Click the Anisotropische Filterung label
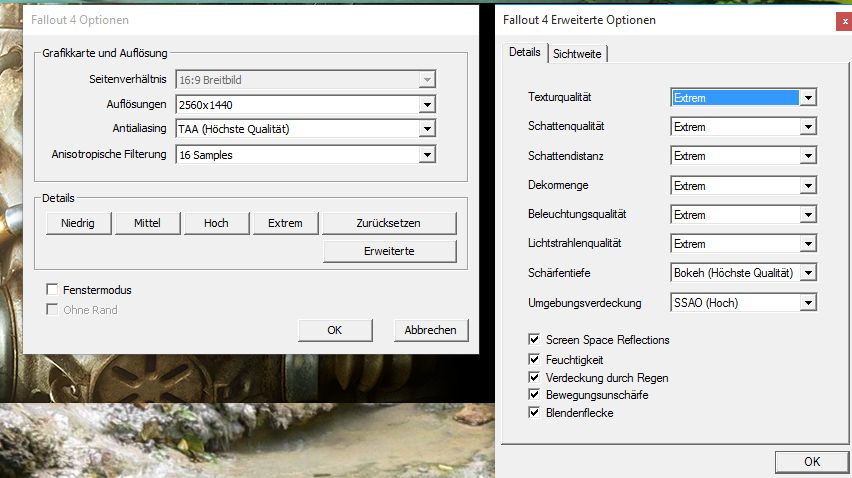852x478 pixels. [109, 154]
